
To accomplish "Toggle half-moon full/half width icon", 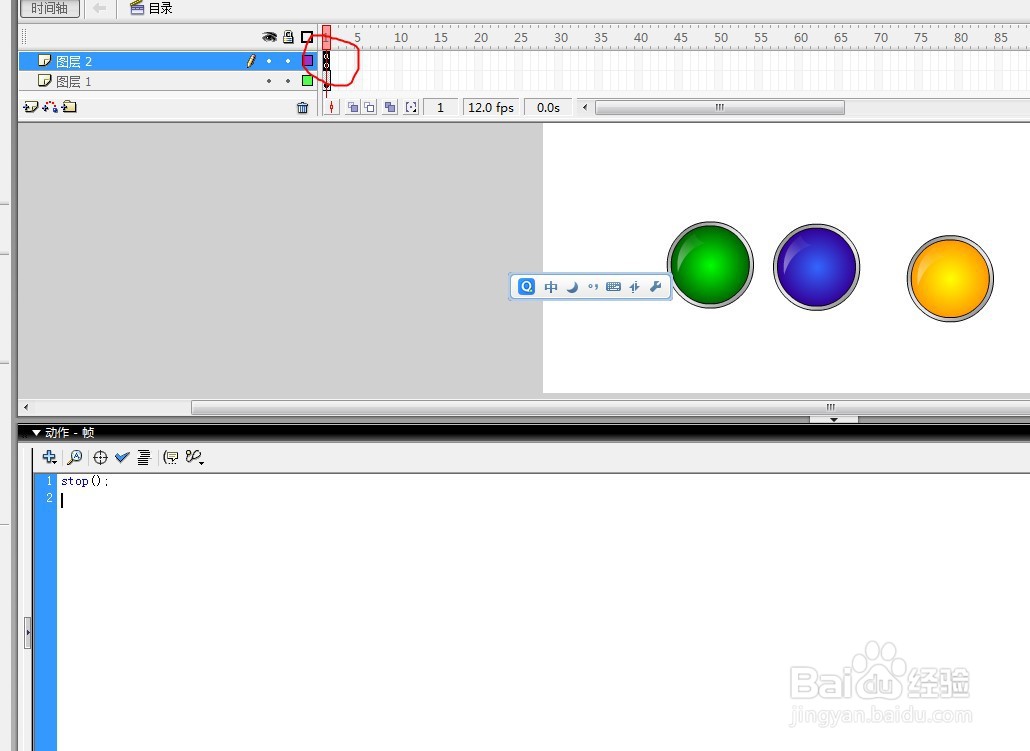I will coord(572,286).
